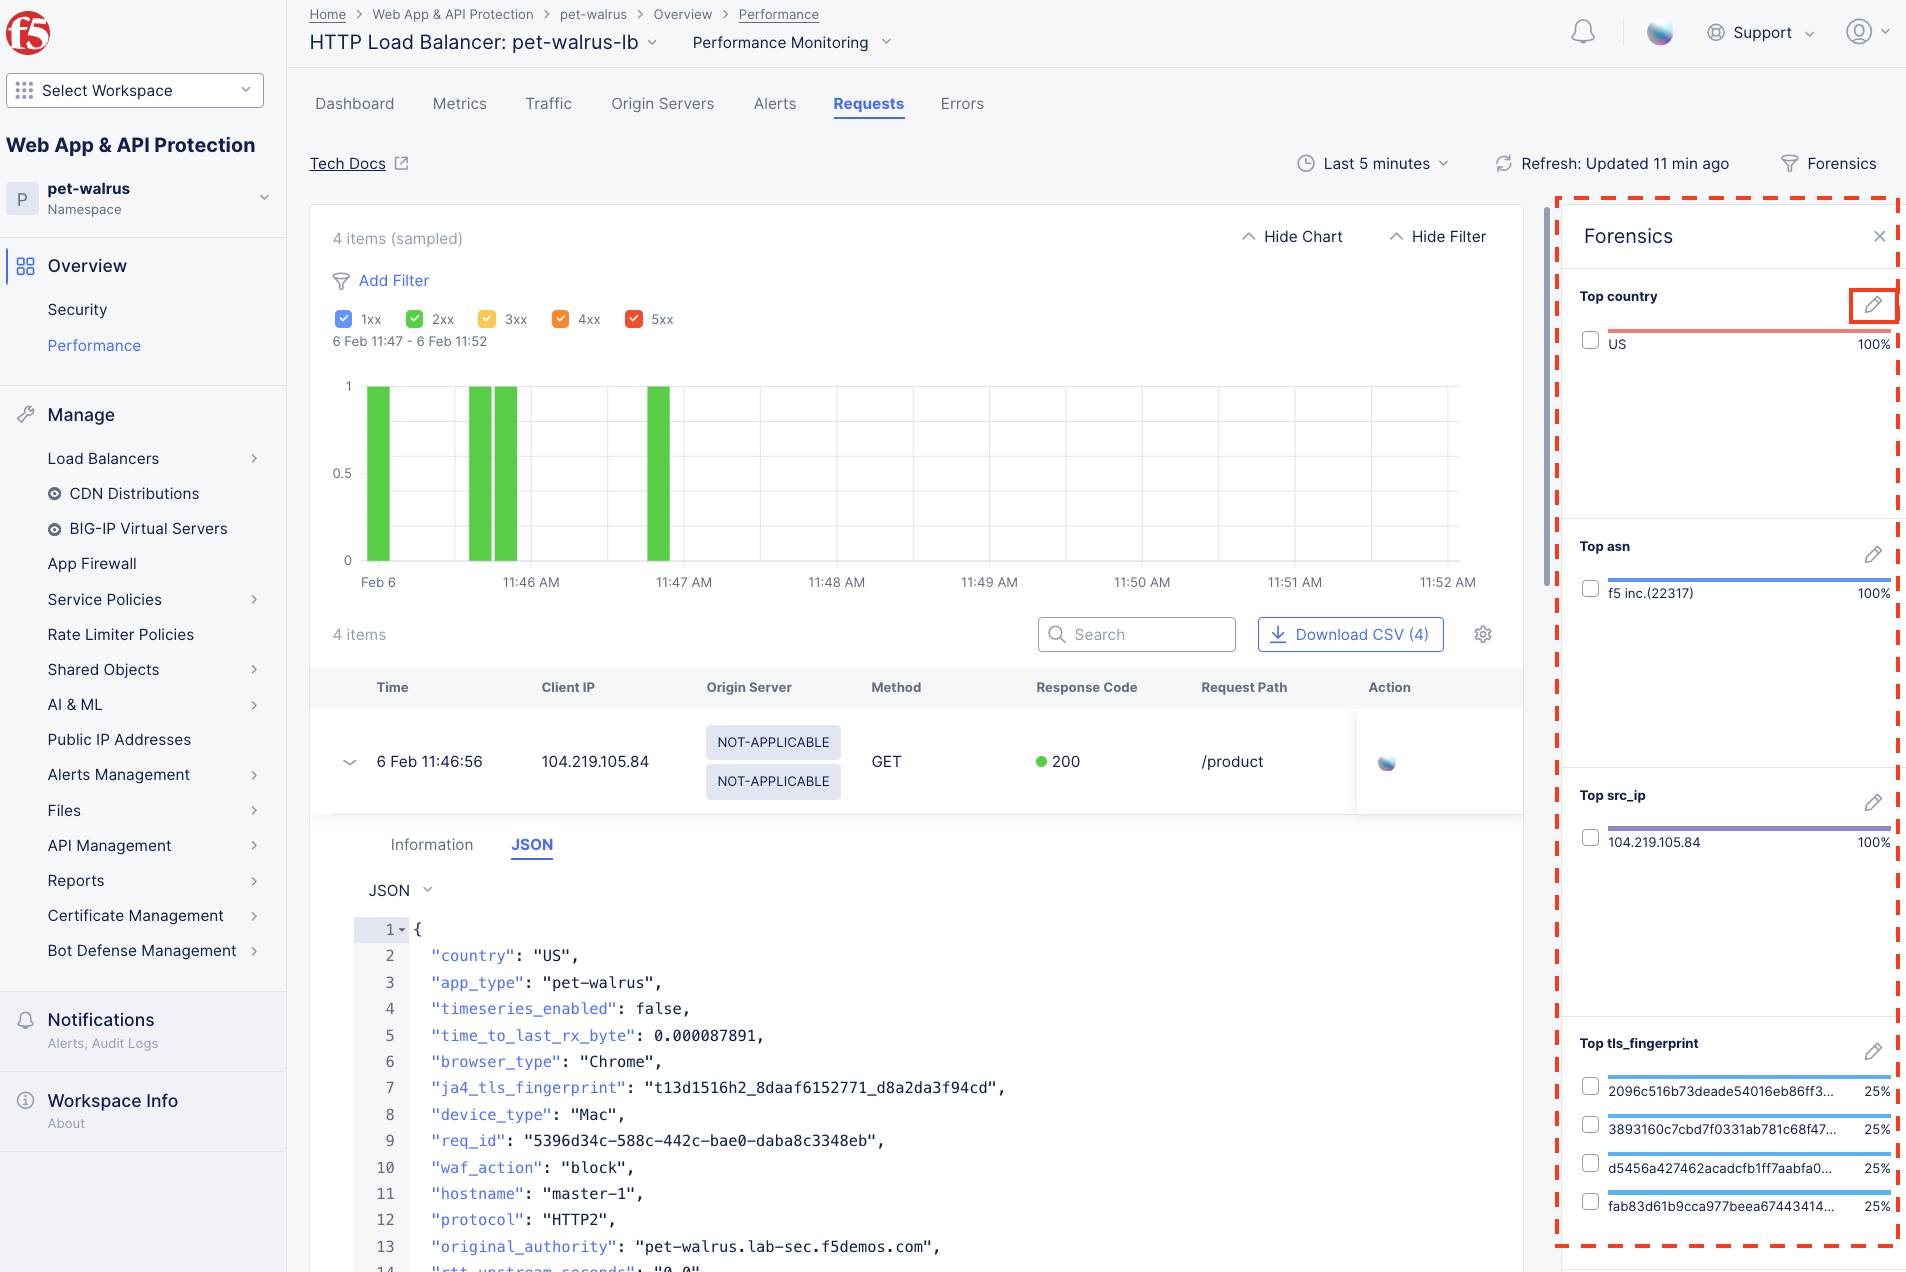Click the Forensics filter icon button

click(x=1828, y=164)
